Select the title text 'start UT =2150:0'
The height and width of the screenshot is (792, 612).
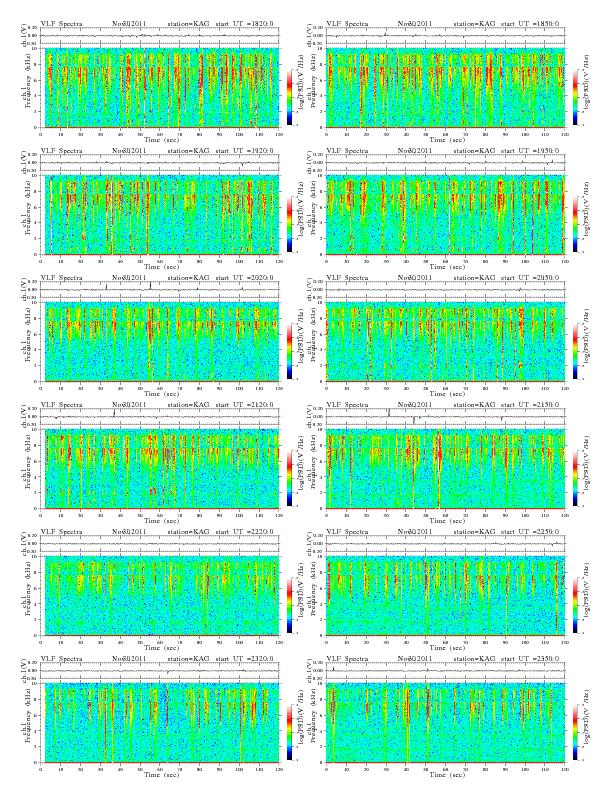(530, 405)
